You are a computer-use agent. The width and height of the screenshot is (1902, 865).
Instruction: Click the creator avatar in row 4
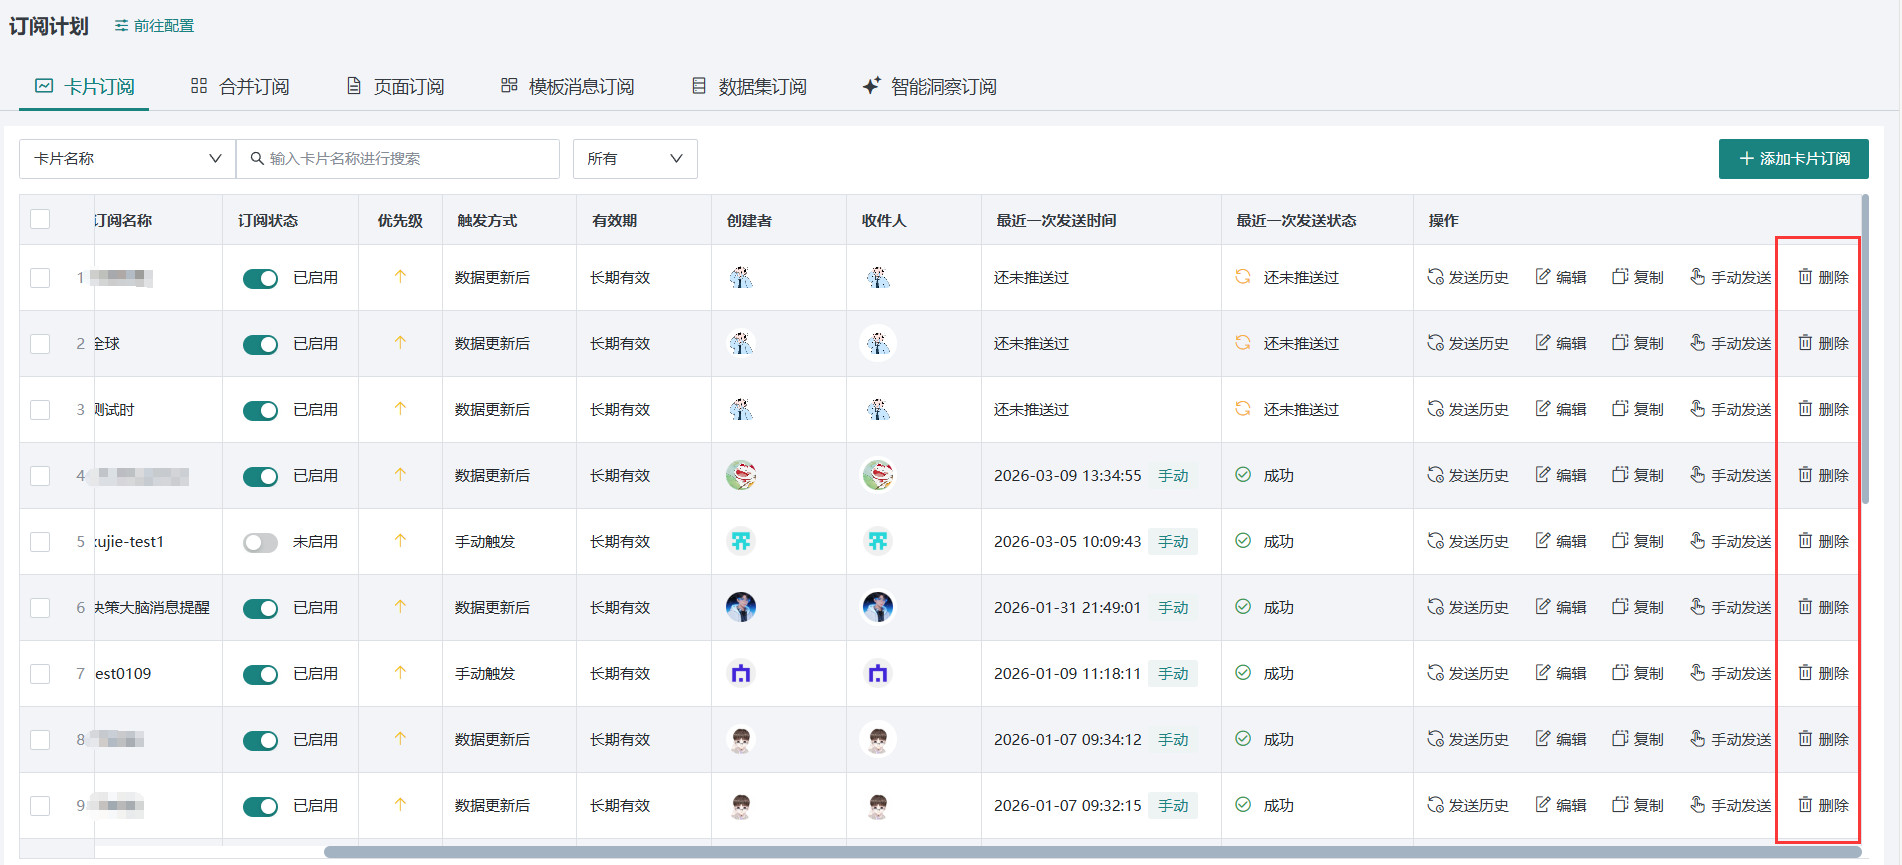click(x=741, y=475)
